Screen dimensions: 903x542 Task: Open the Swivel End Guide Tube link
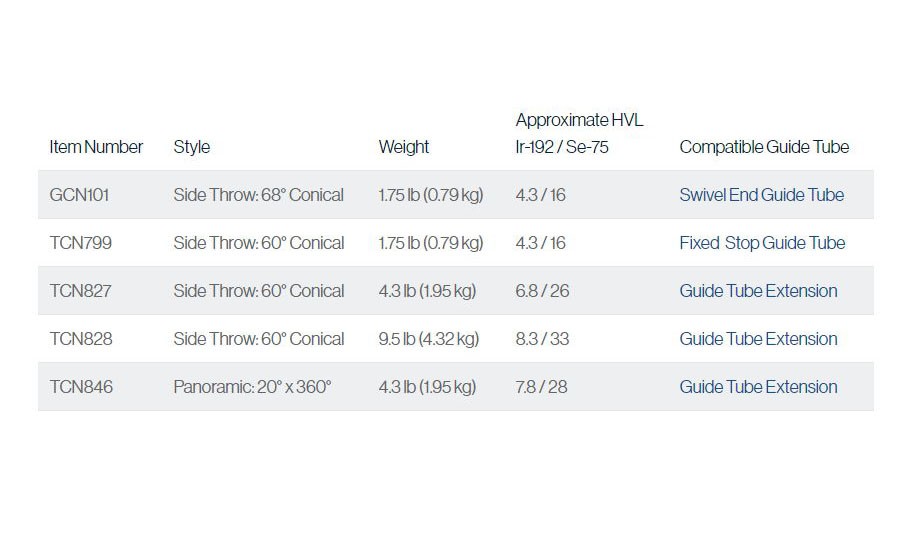click(761, 195)
